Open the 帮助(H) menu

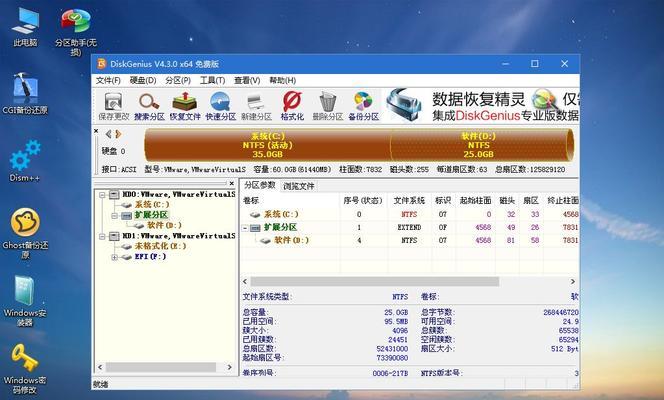tap(282, 80)
